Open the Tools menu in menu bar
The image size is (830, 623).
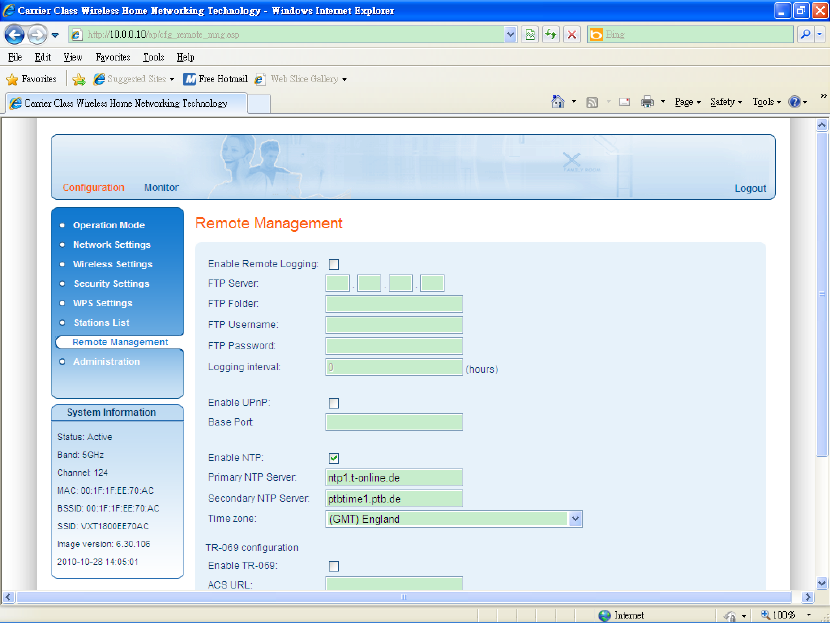coord(154,57)
